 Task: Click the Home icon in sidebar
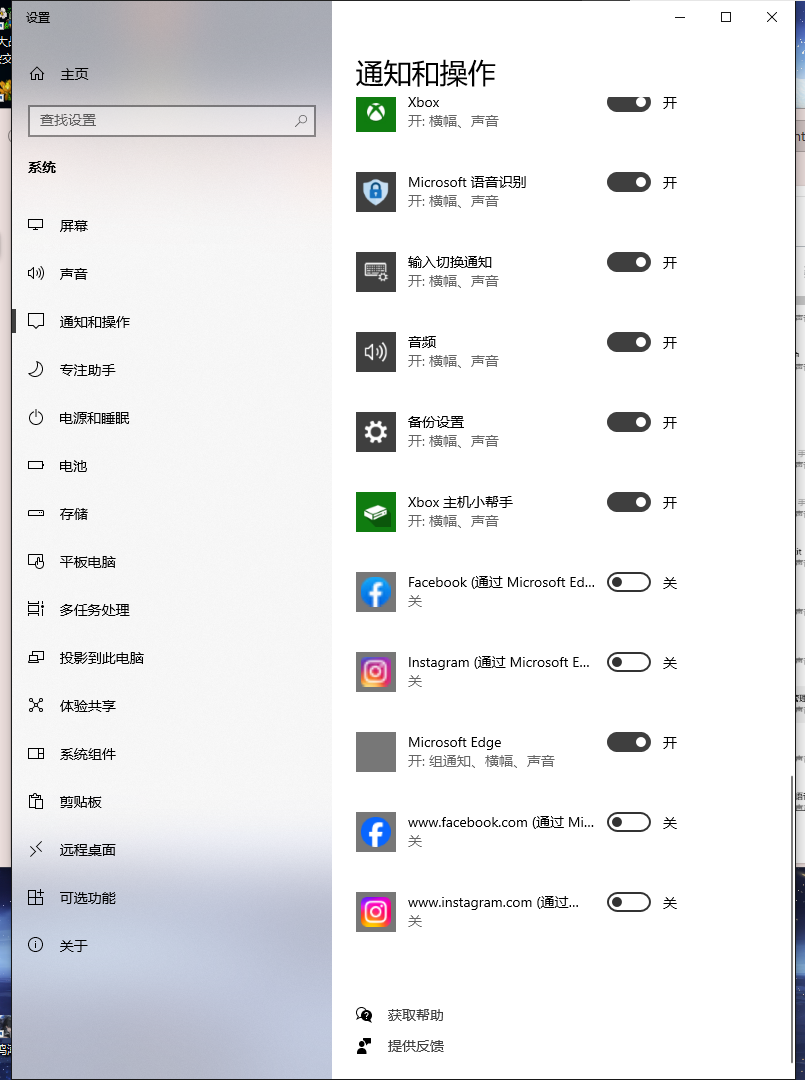pos(36,74)
